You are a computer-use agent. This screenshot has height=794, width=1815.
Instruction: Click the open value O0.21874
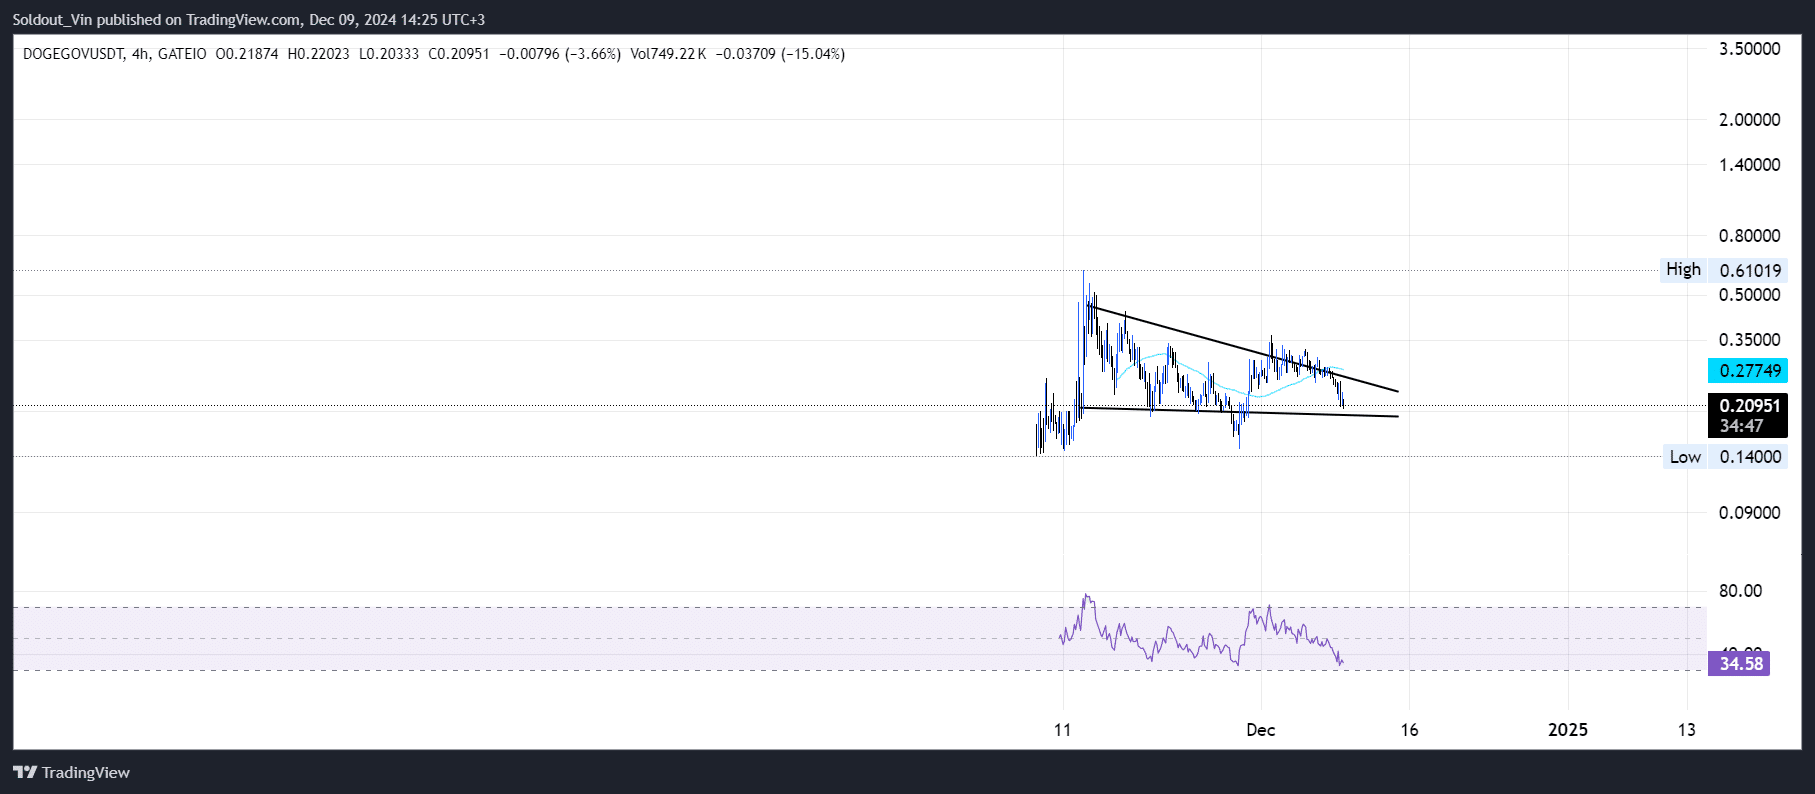[x=247, y=54]
